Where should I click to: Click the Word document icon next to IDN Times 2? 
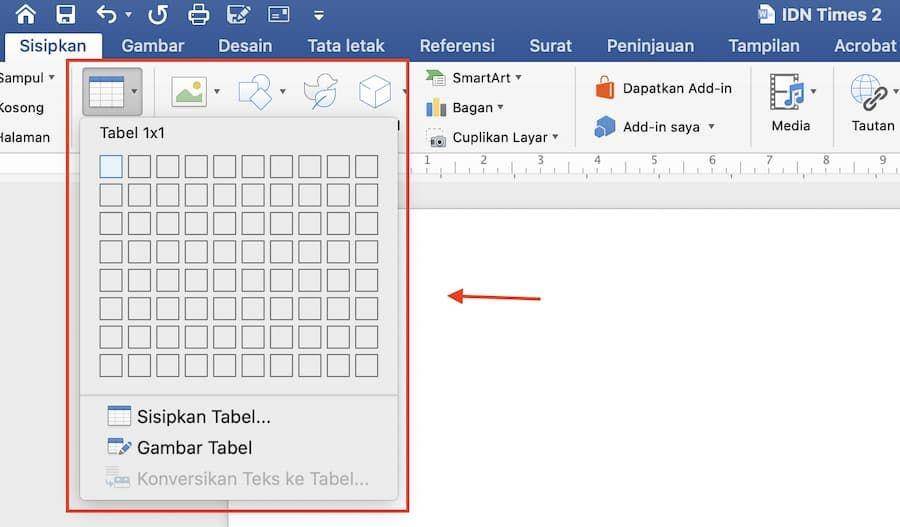pyautogui.click(x=766, y=14)
